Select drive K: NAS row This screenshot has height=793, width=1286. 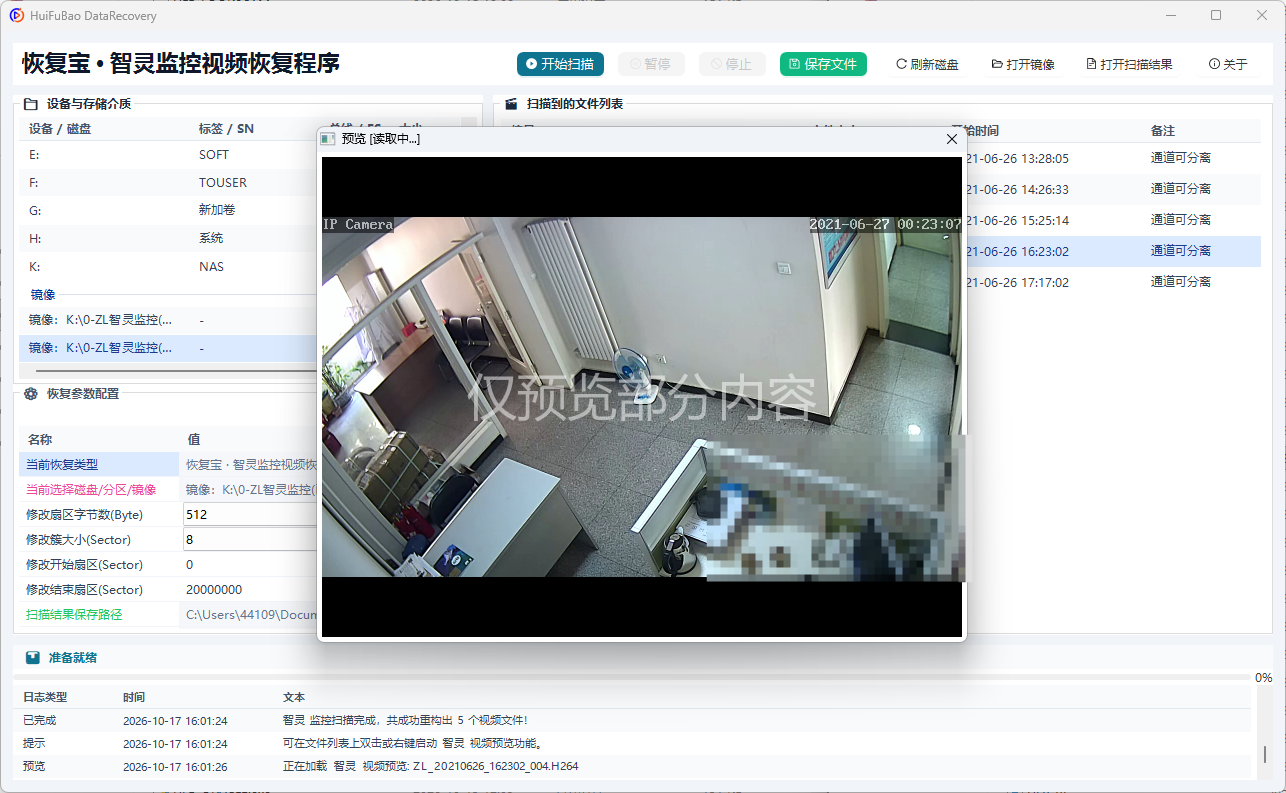click(x=168, y=267)
